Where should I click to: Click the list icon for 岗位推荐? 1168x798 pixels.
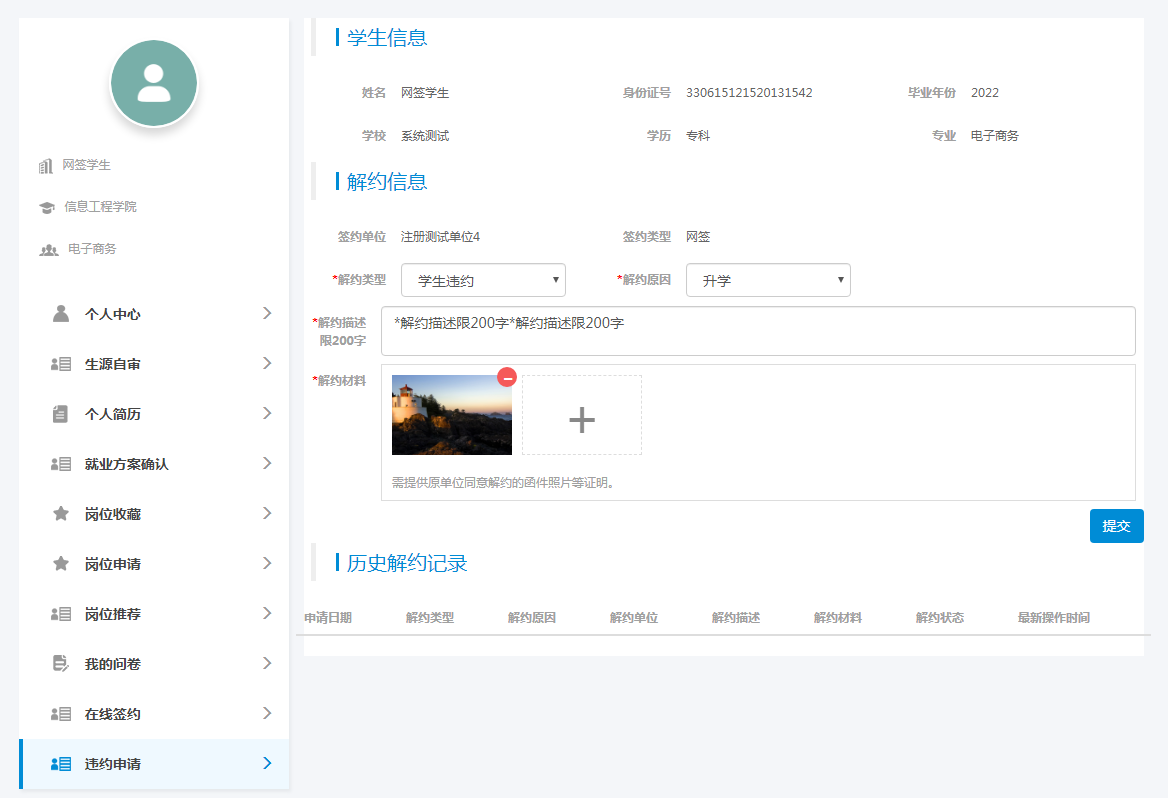point(61,614)
